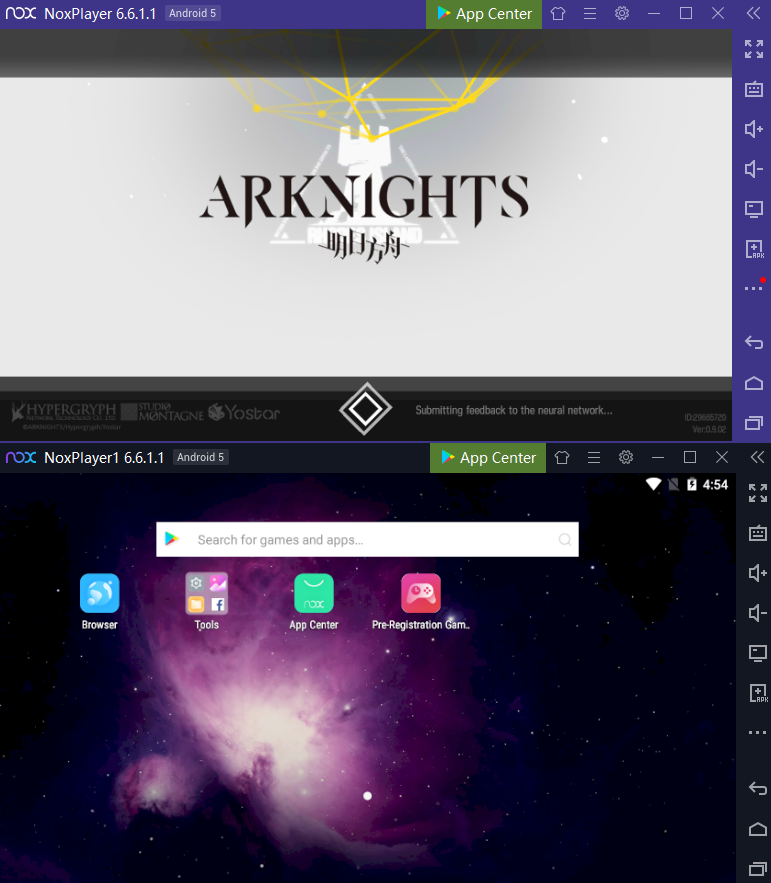771x883 pixels.
Task: Decrease volume in NoxPlayer1 sidebar
Action: [x=757, y=613]
